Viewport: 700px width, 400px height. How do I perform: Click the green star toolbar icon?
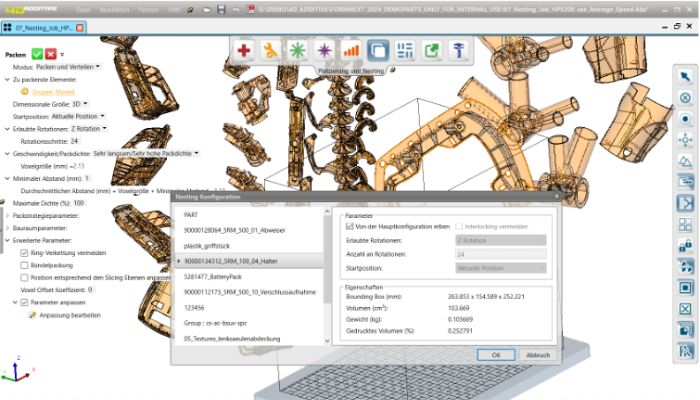coord(298,49)
